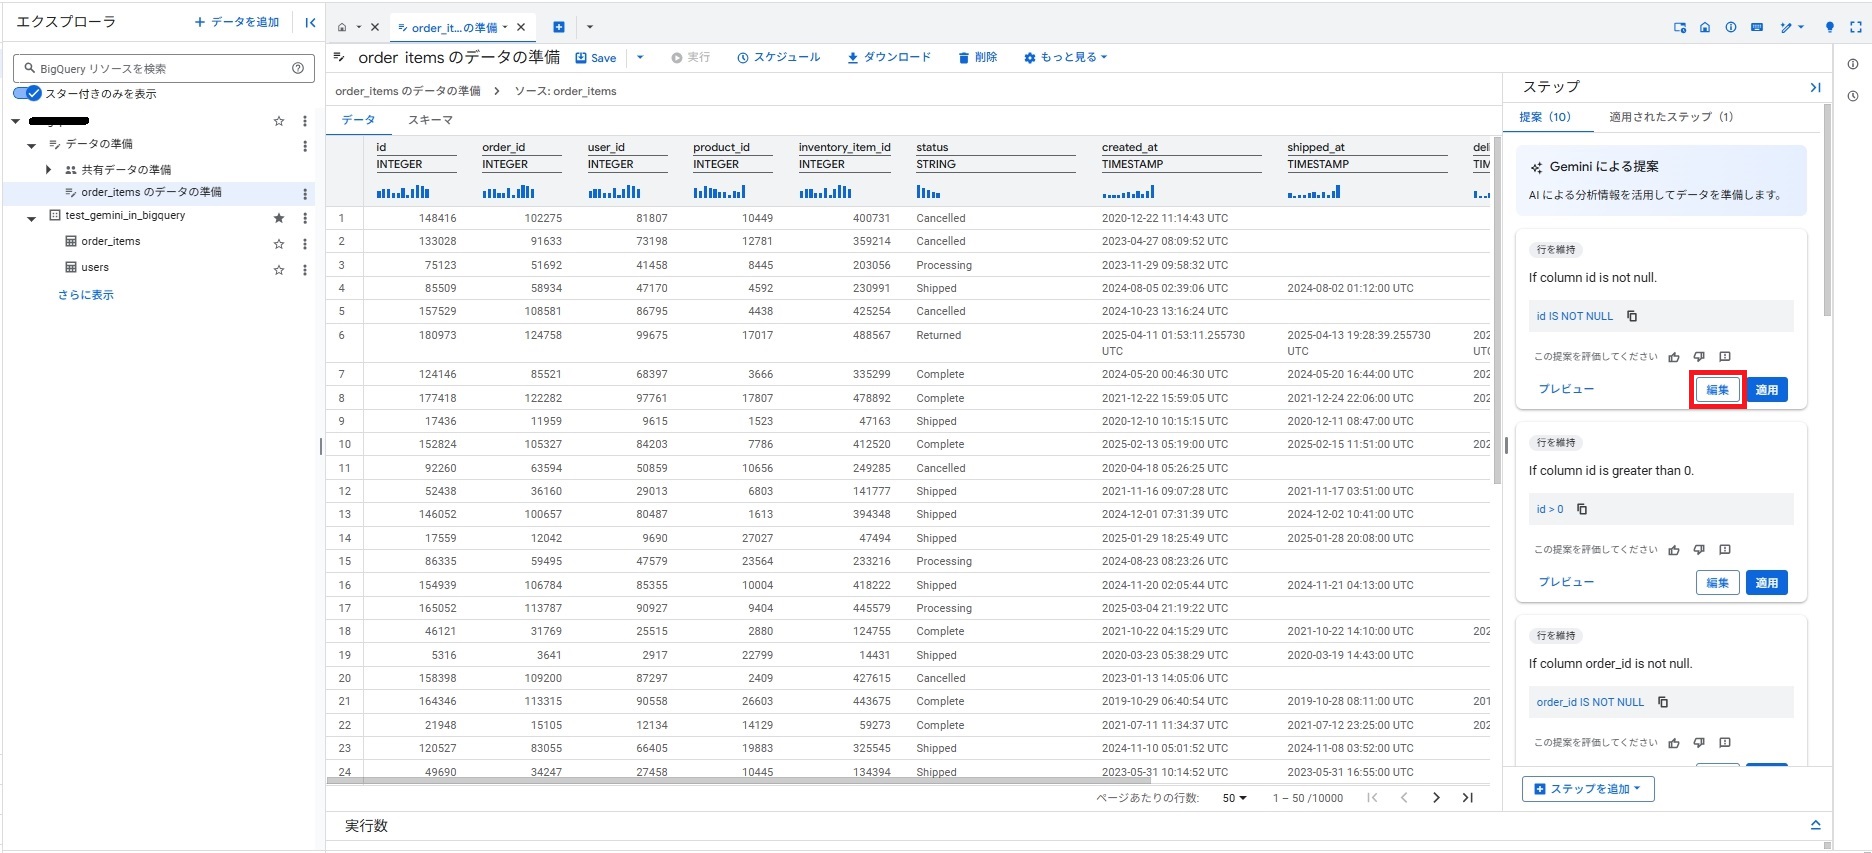Click the 削除 trash icon
Viewport: 1872px width, 853px height.
click(x=964, y=58)
